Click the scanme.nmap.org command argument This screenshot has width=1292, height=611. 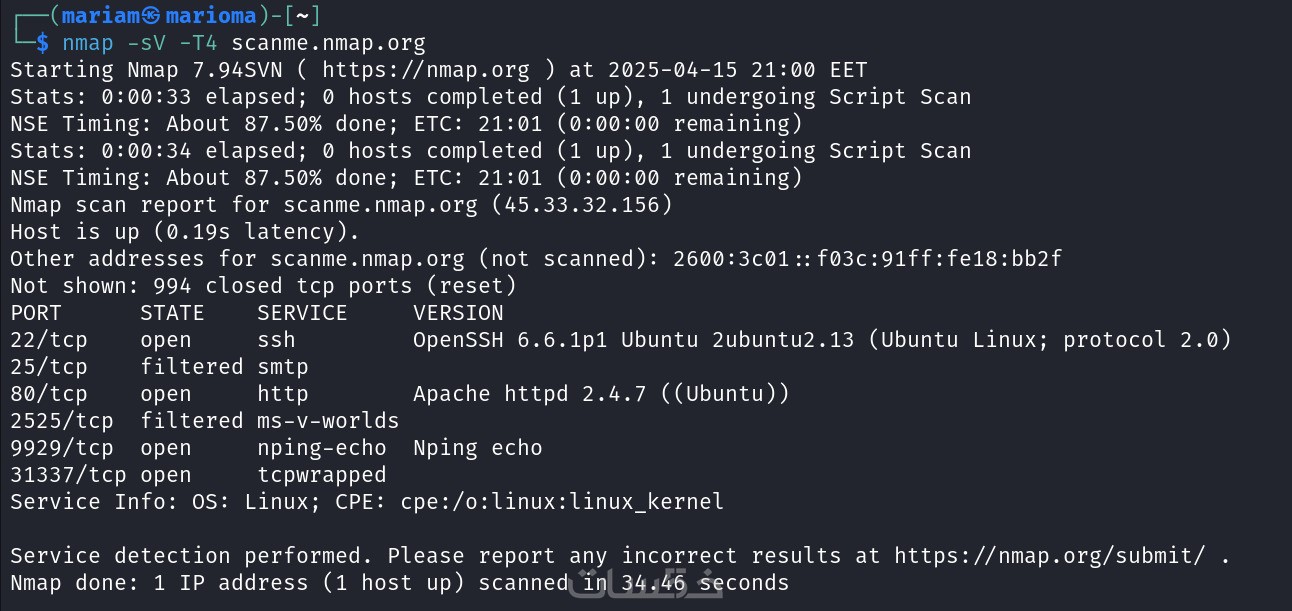328,43
